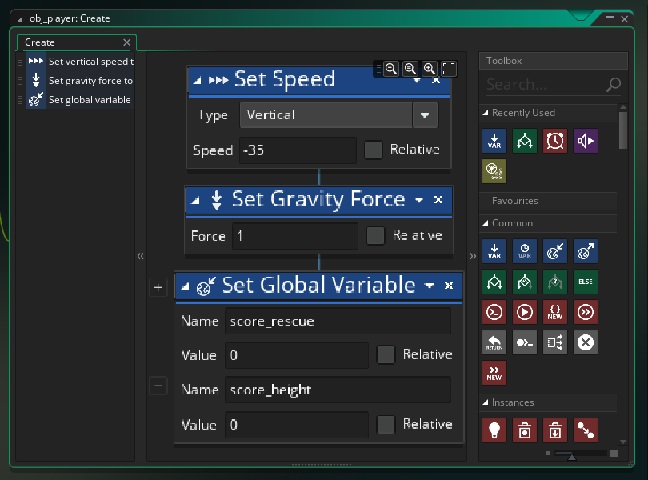Click the fit-to-screen icon on canvas toolbar

pos(449,68)
